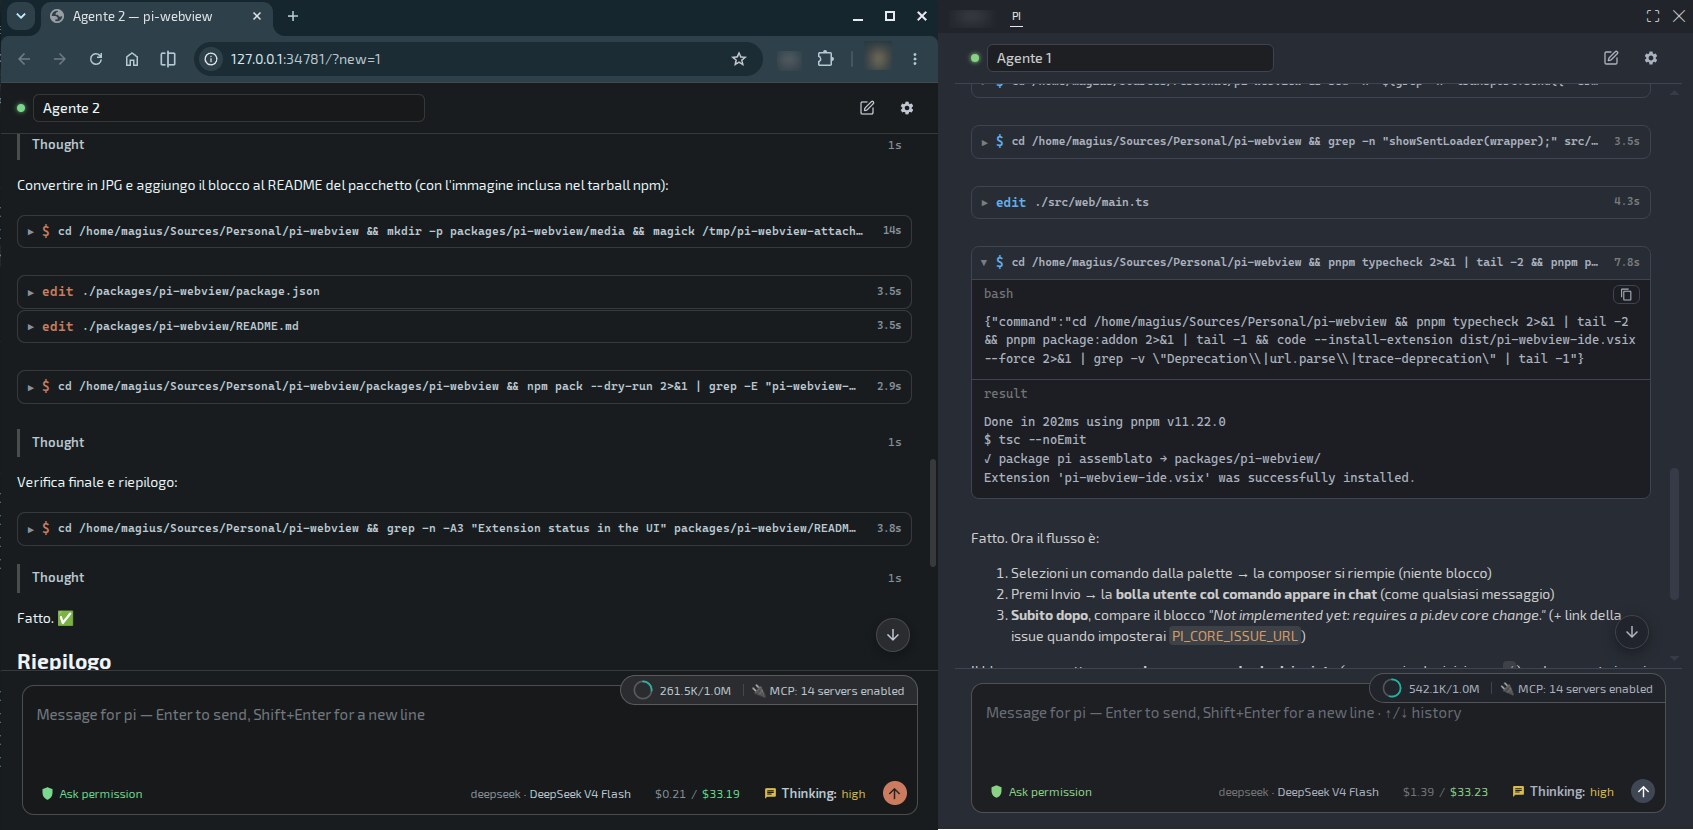The width and height of the screenshot is (1693, 830).
Task: Reload the 127.0.0.1 page
Action: point(96,59)
